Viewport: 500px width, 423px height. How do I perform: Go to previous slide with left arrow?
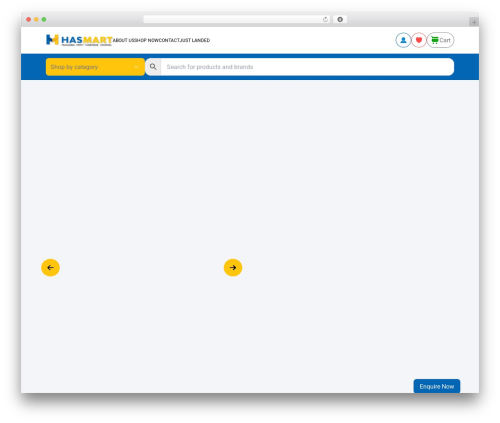click(x=50, y=267)
